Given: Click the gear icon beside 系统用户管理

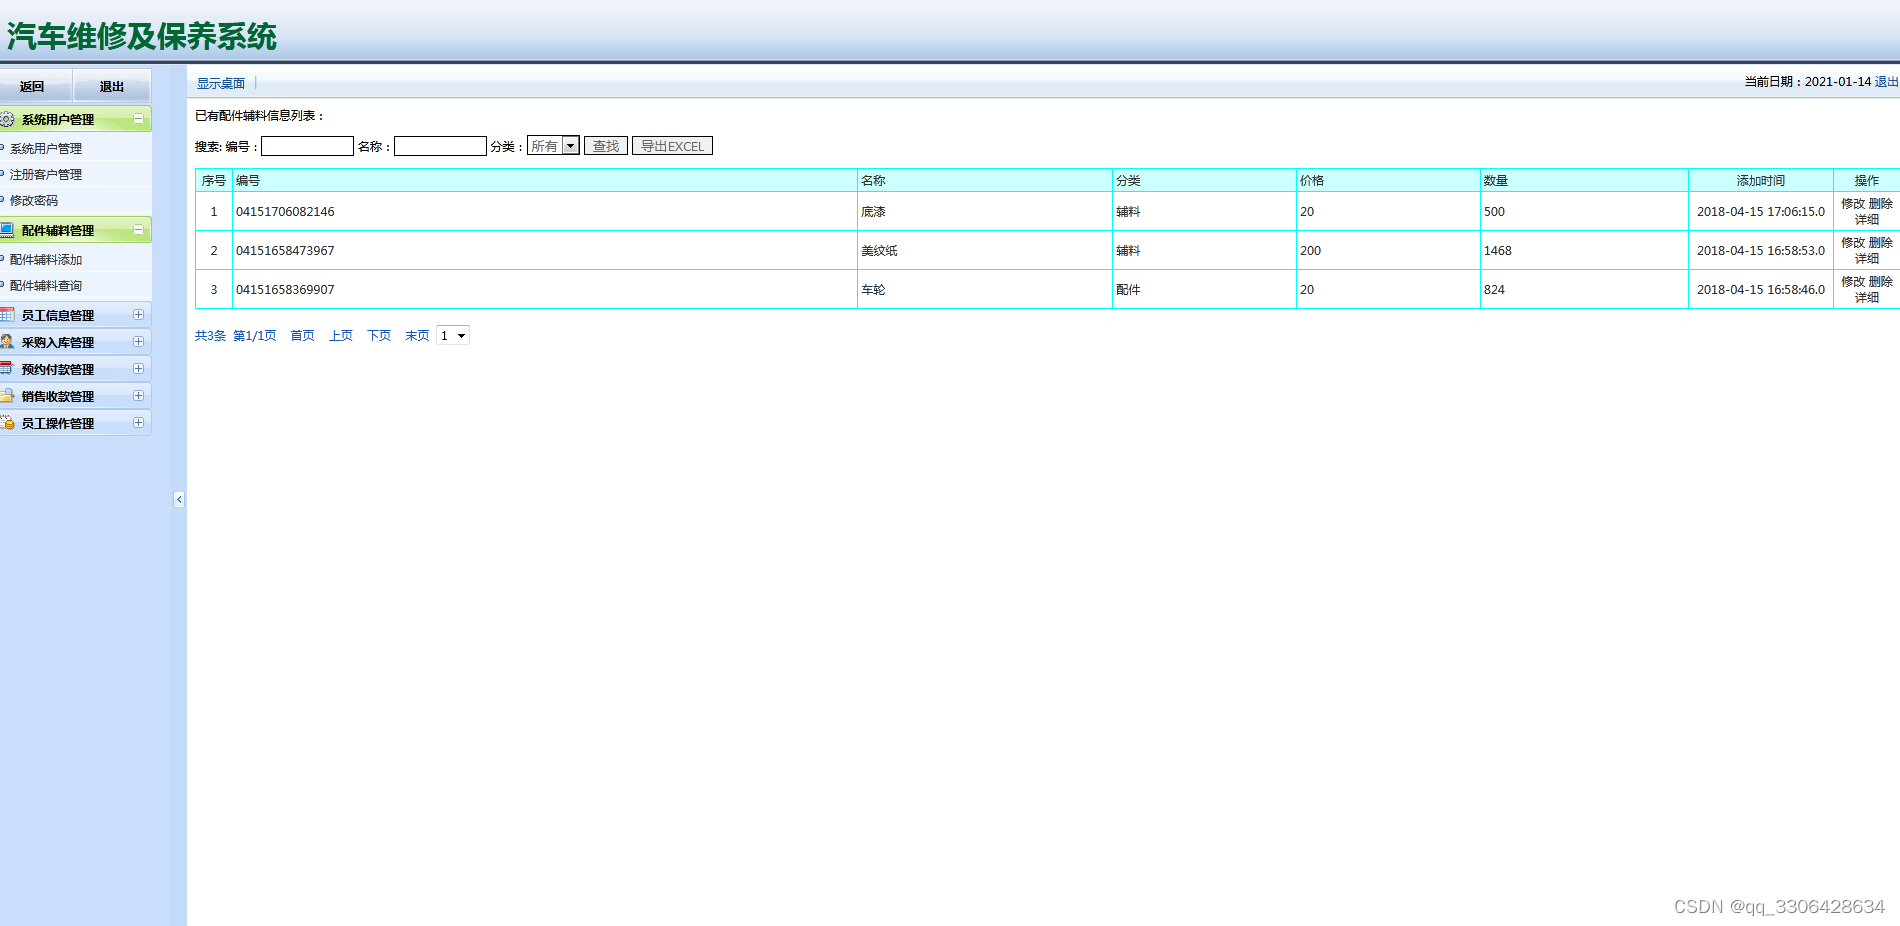Looking at the screenshot, I should [7, 119].
